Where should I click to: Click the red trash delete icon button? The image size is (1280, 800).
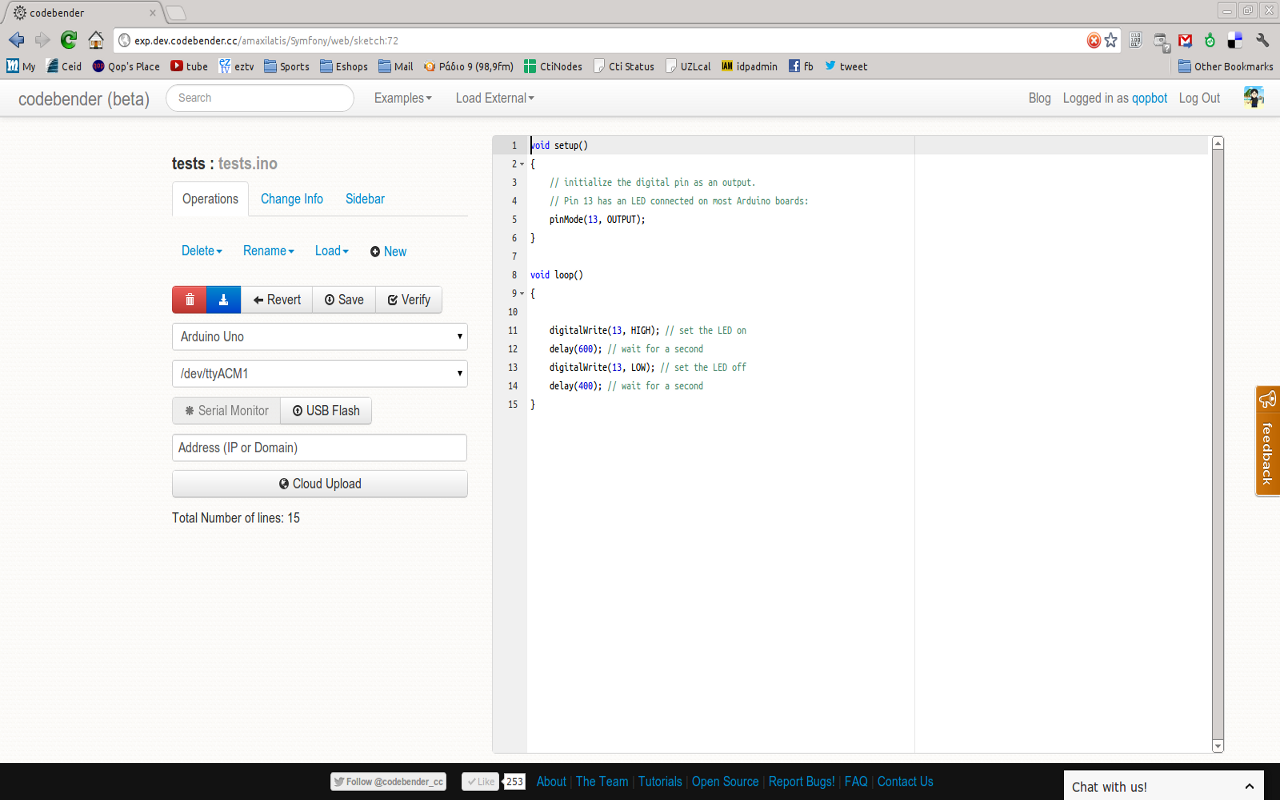(x=189, y=300)
